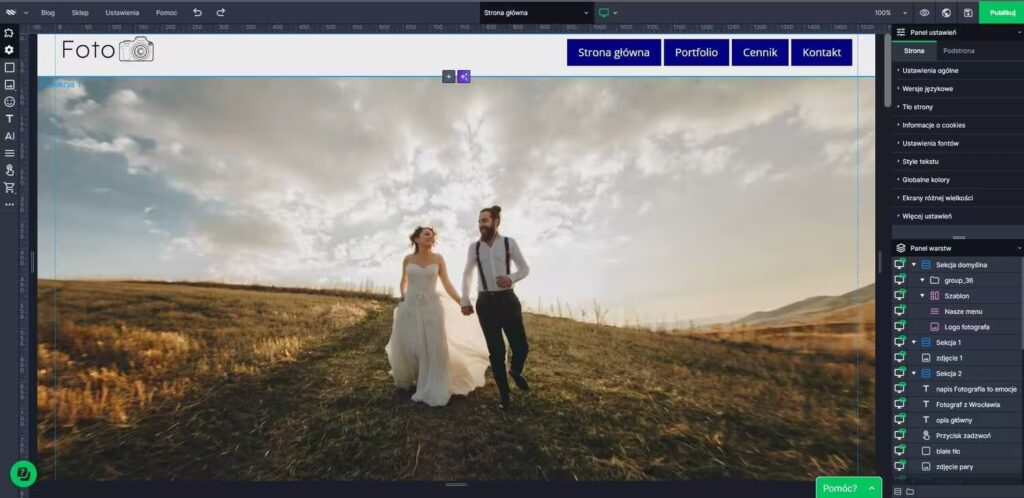Toggle device visibility for Sekcja domyślna layer

[900, 264]
